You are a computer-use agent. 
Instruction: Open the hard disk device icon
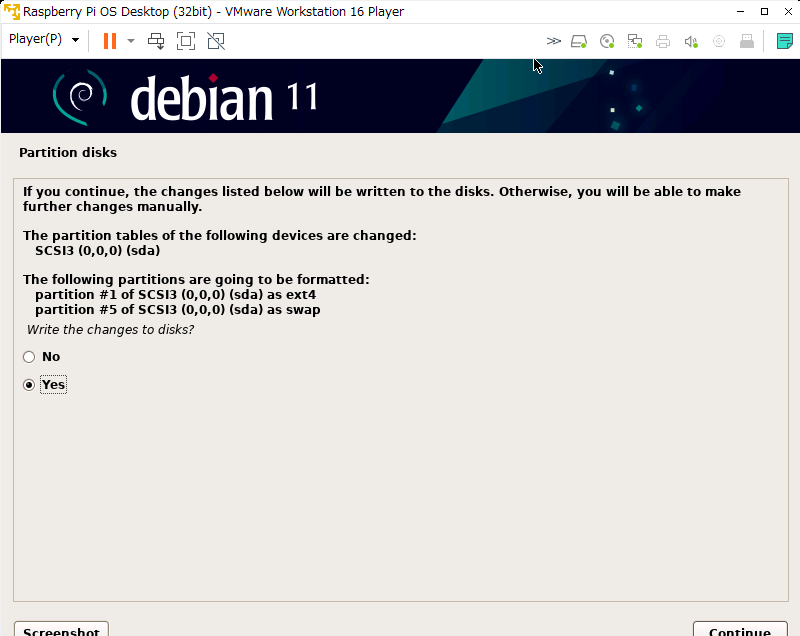pyautogui.click(x=579, y=41)
